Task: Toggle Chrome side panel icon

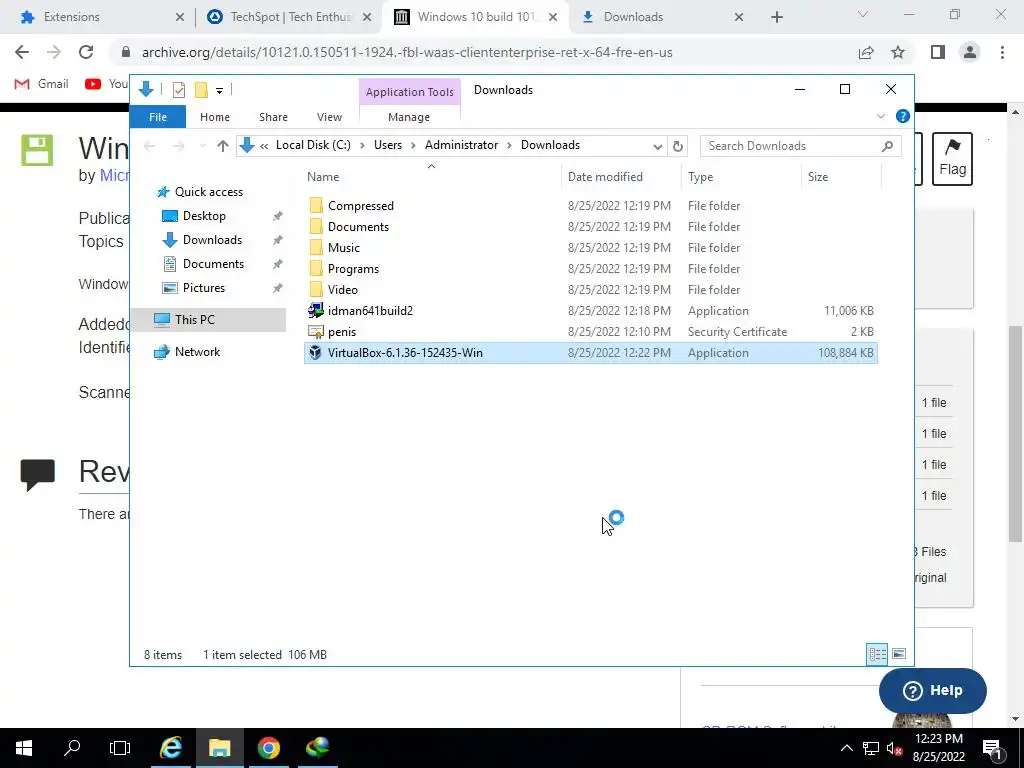Action: 938,52
